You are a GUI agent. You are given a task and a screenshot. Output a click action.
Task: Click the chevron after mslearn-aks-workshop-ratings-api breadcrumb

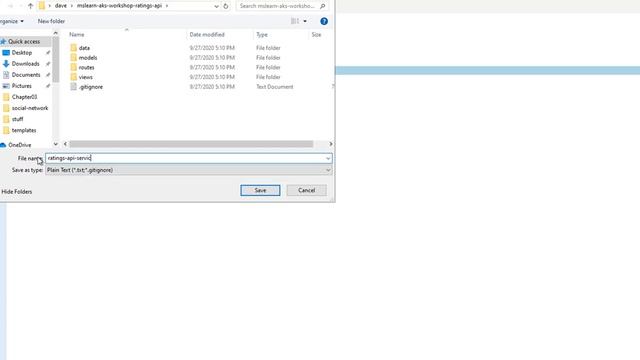(167, 6)
